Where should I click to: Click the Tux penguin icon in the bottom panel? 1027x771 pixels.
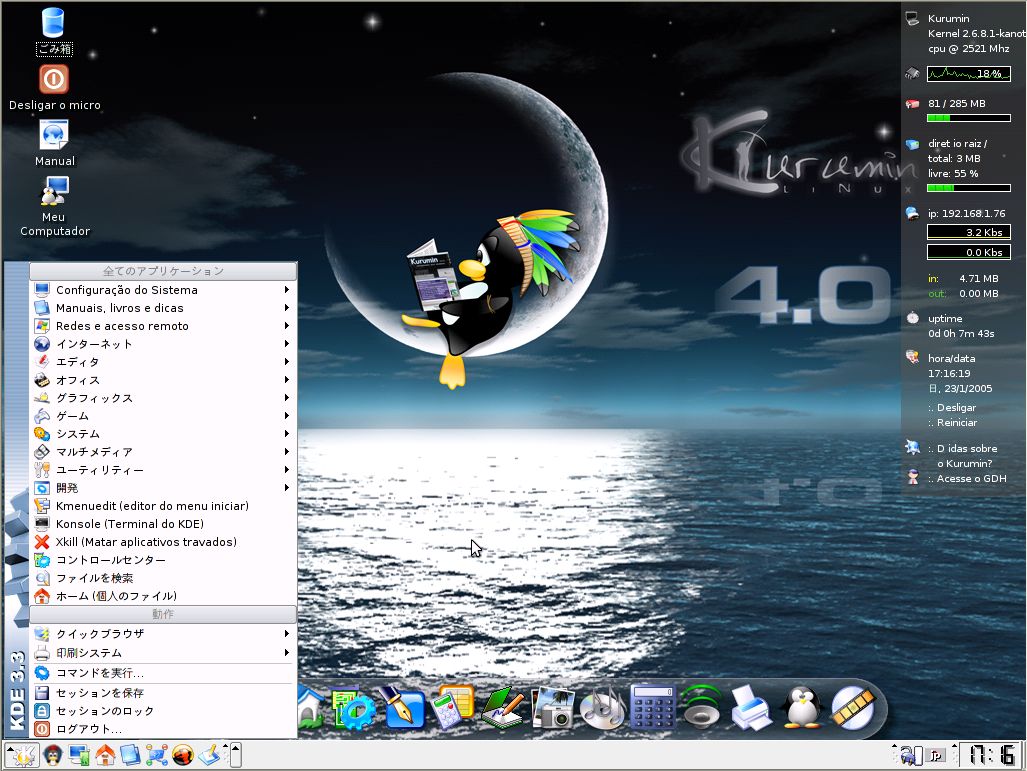point(53,755)
